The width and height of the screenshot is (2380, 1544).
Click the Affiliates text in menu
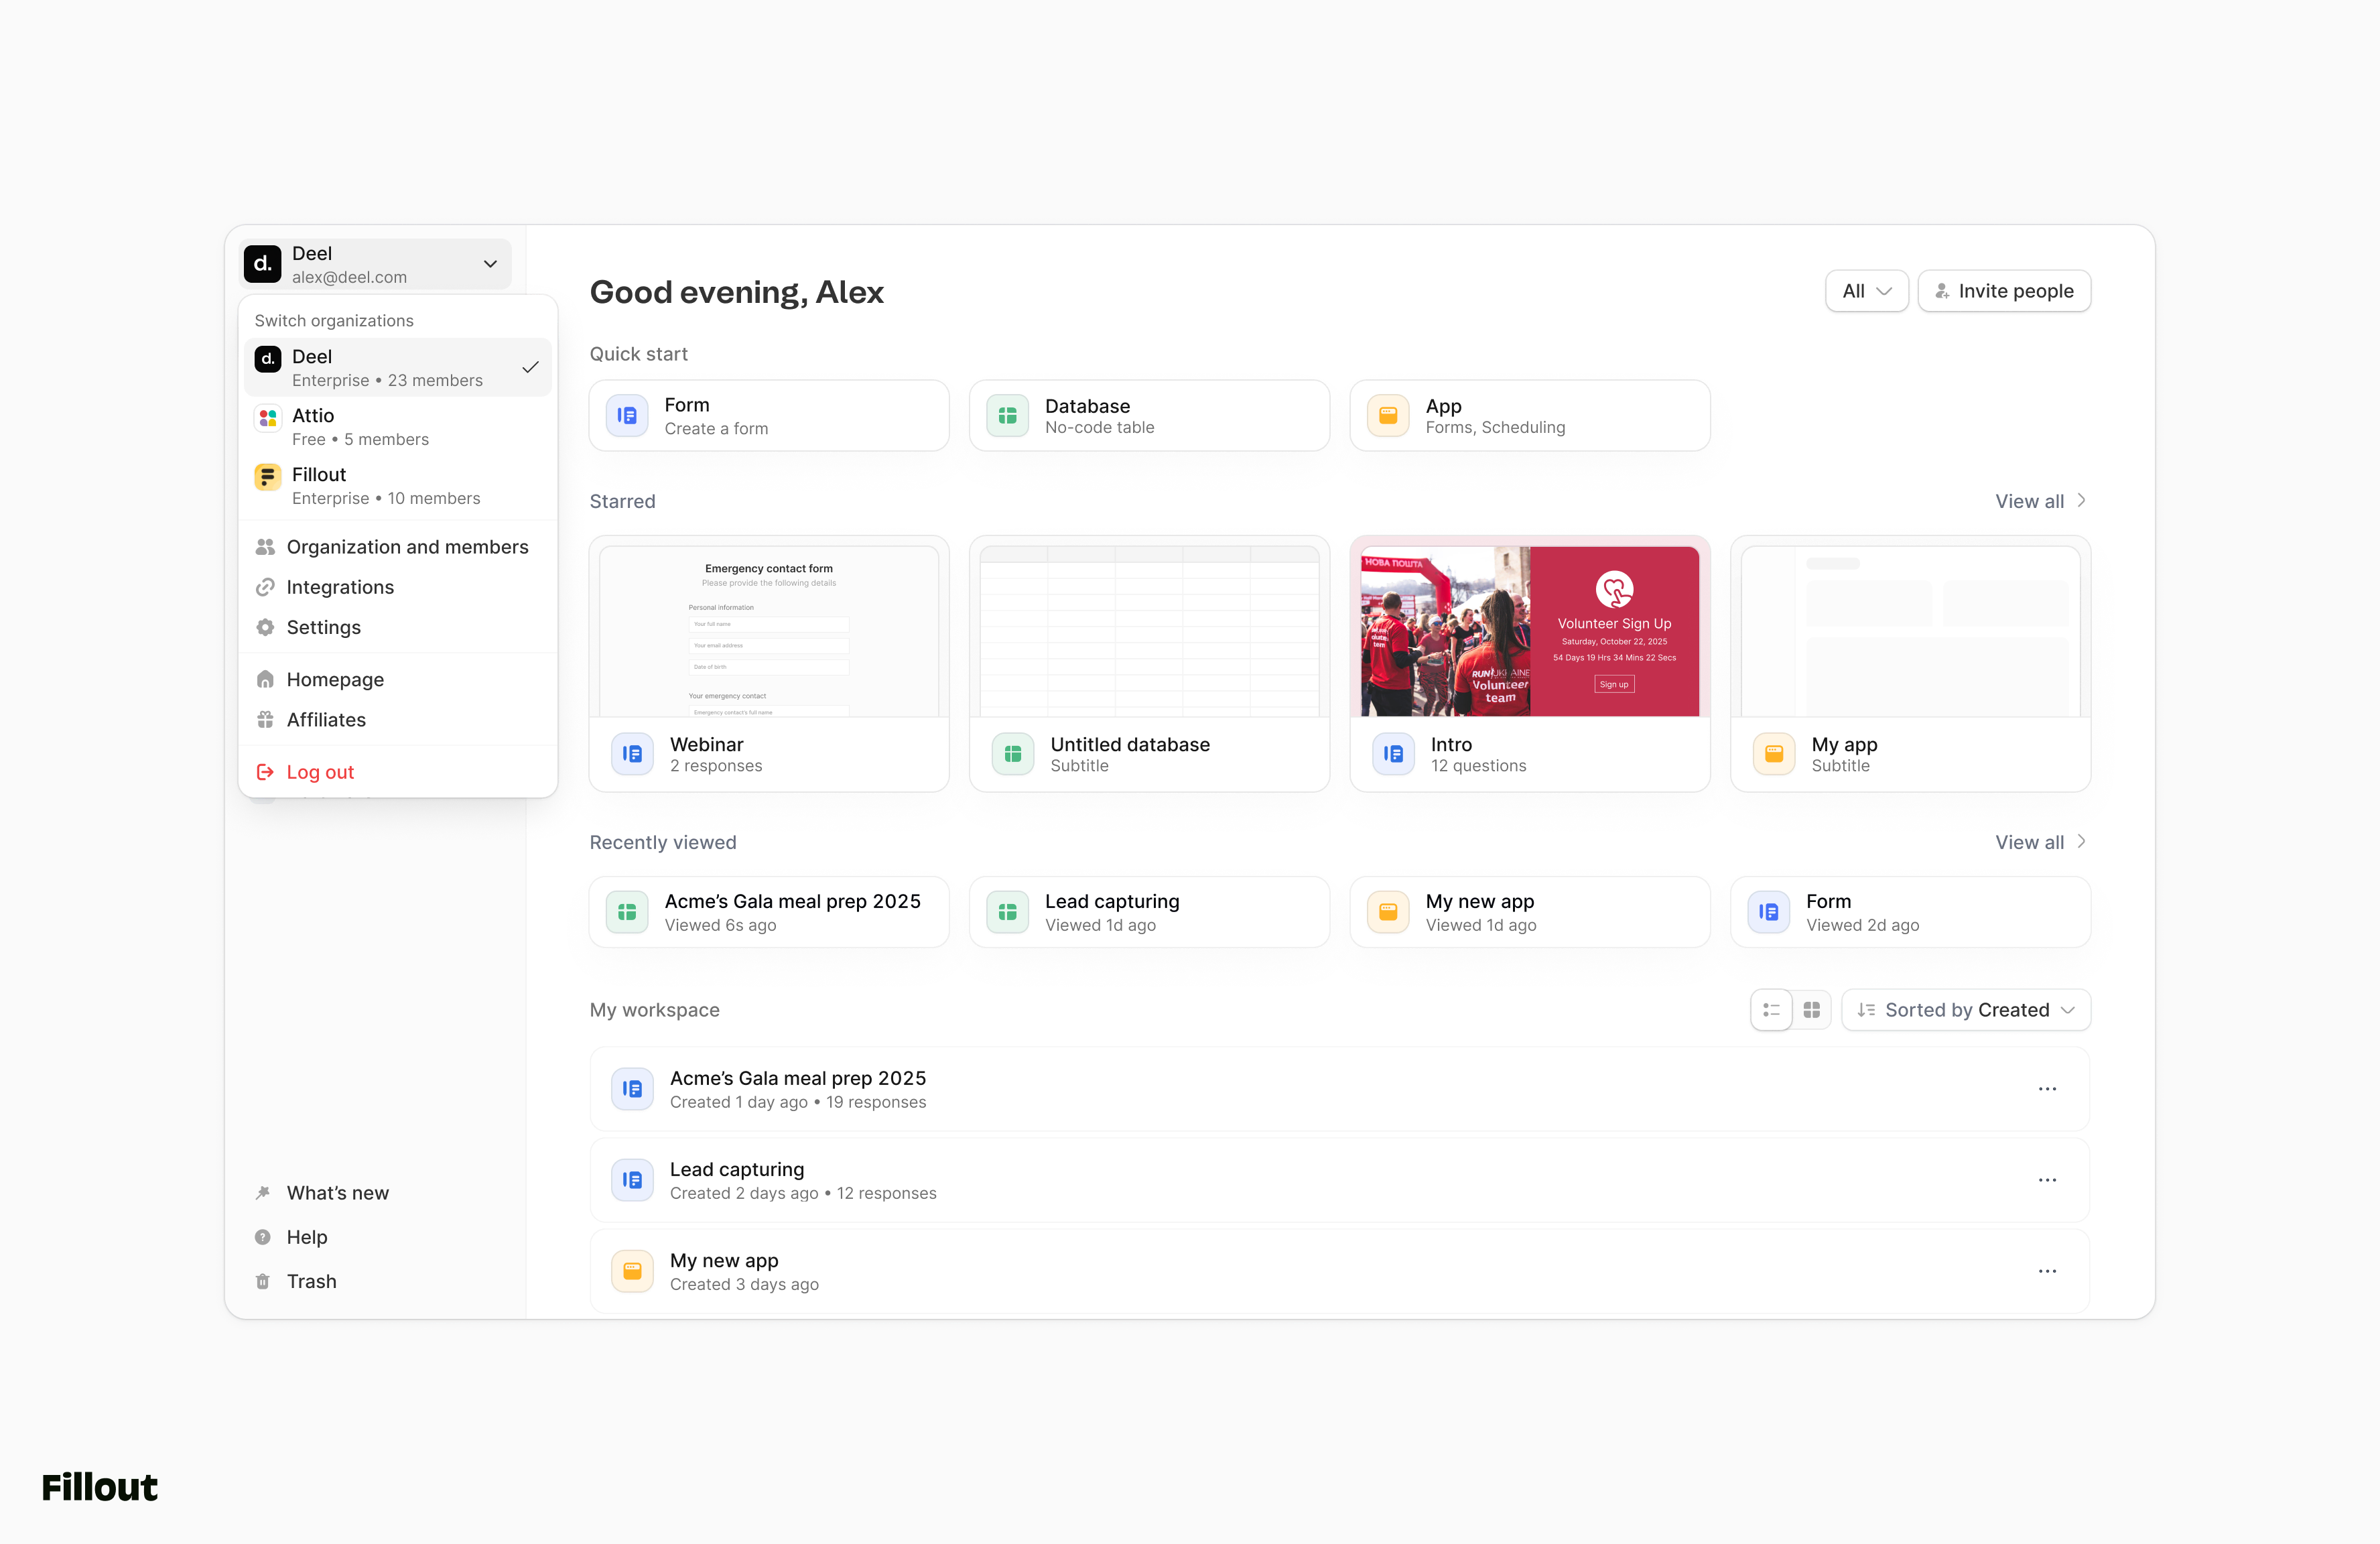(326, 720)
